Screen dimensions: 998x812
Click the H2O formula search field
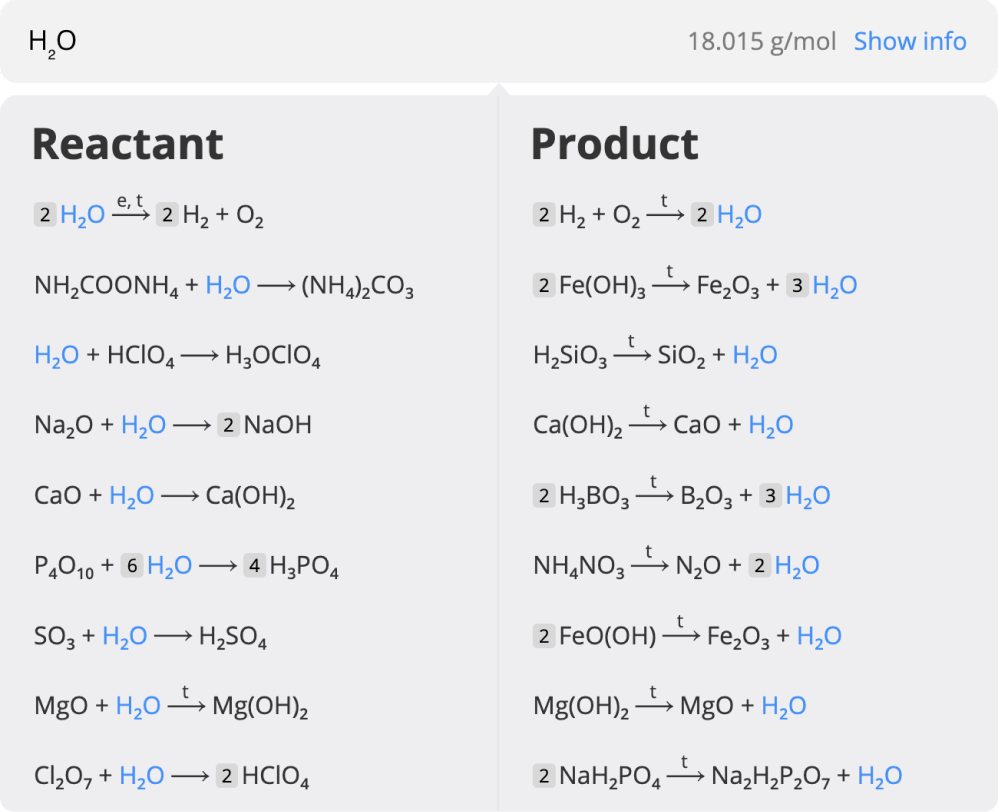tap(46, 41)
